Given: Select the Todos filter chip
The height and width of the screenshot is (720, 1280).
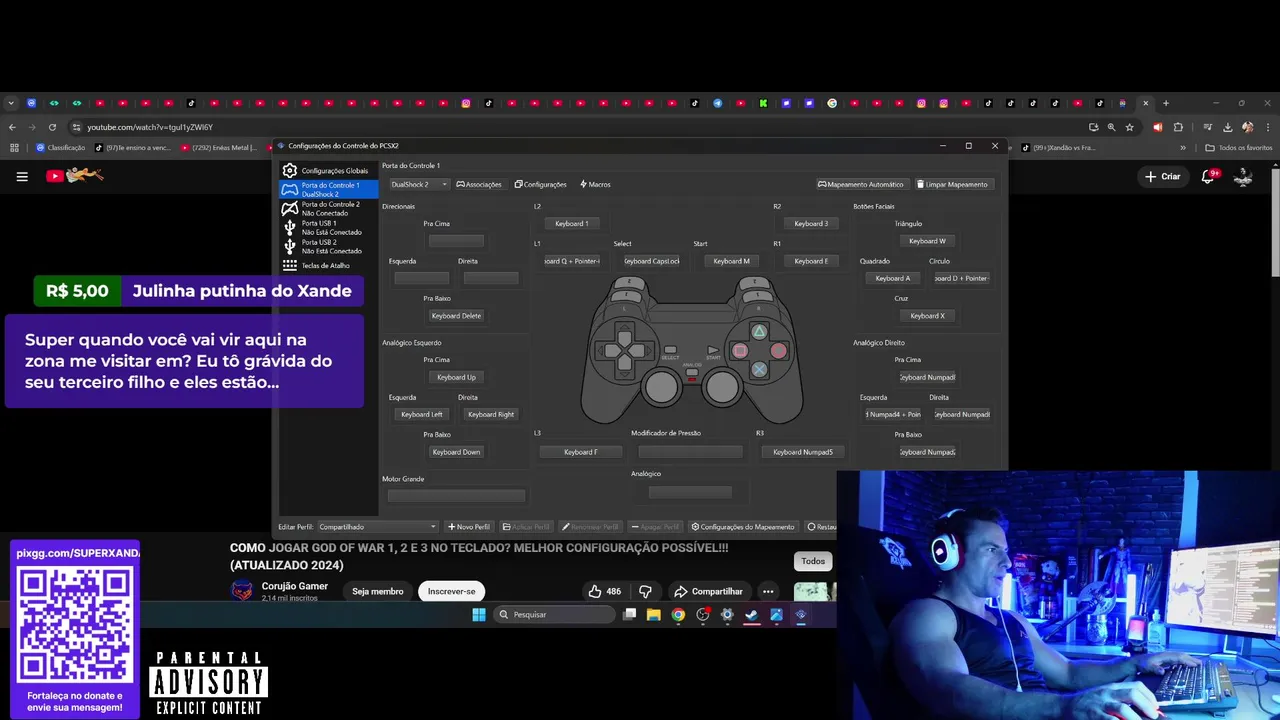Looking at the screenshot, I should (813, 561).
